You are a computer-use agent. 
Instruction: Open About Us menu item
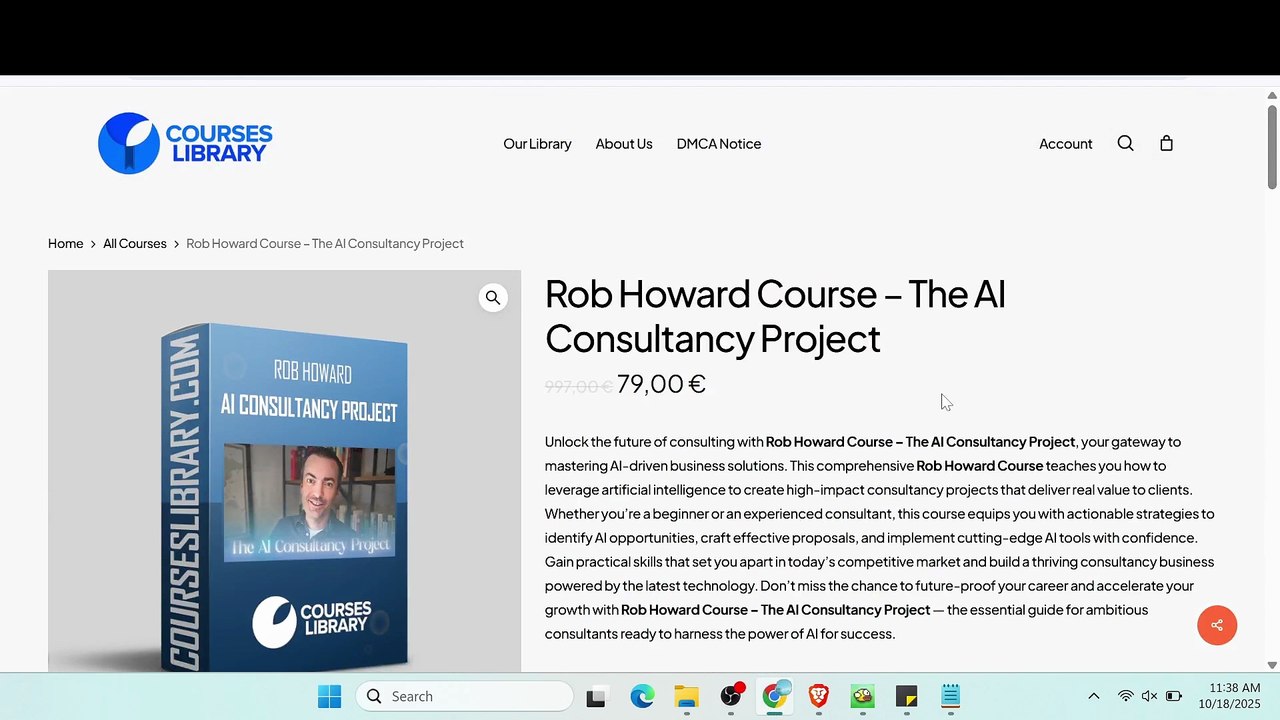[x=624, y=144]
